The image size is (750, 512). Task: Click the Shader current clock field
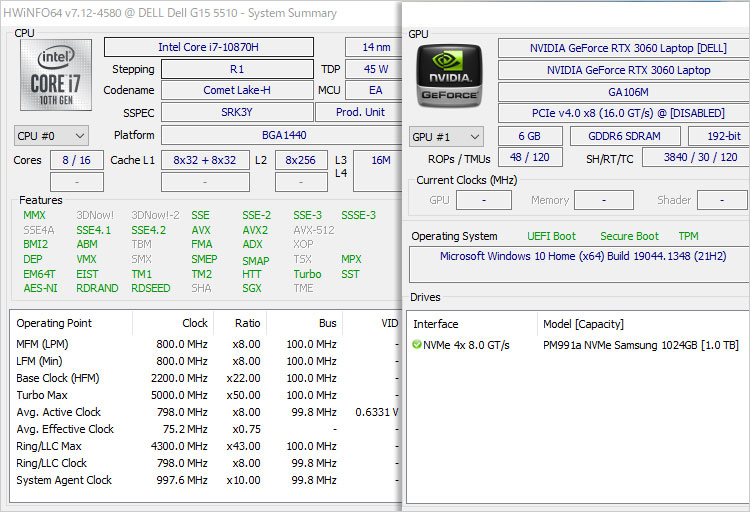click(722, 200)
